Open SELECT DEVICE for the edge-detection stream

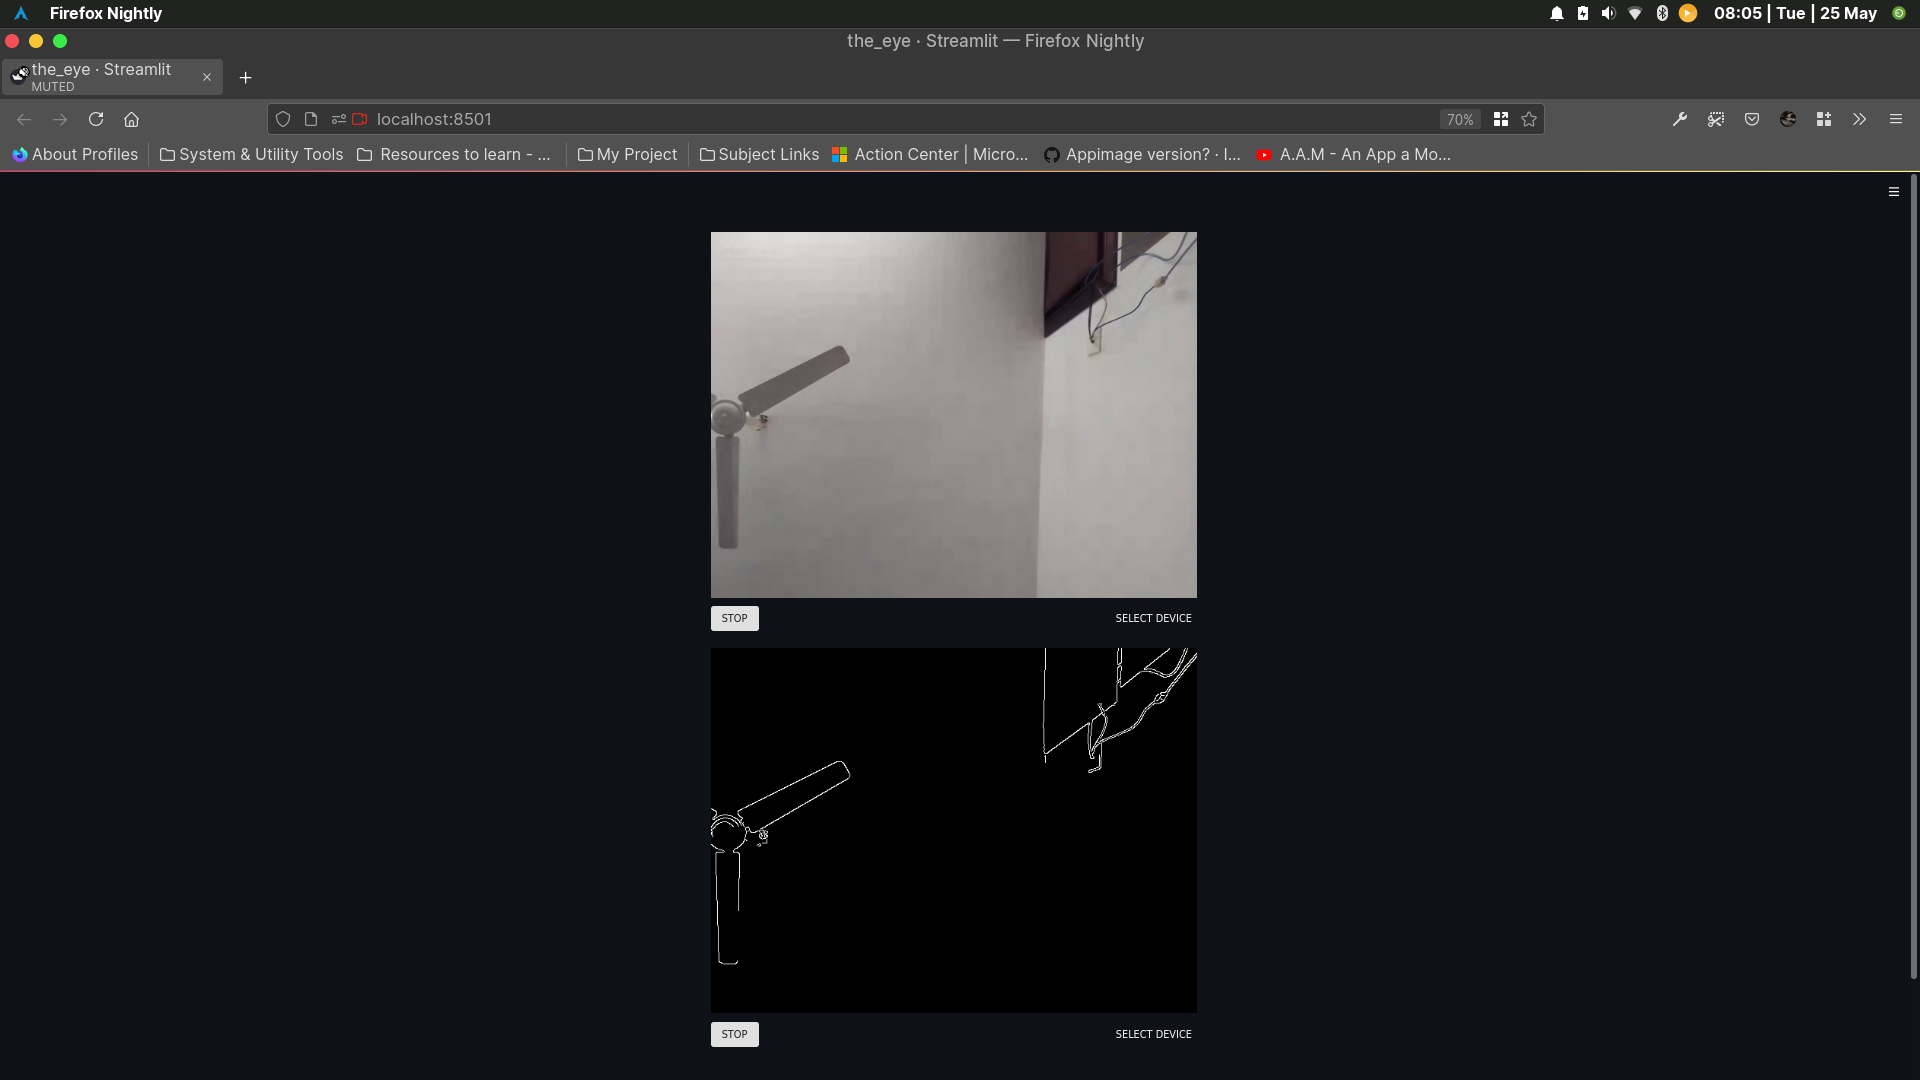click(x=1152, y=1033)
